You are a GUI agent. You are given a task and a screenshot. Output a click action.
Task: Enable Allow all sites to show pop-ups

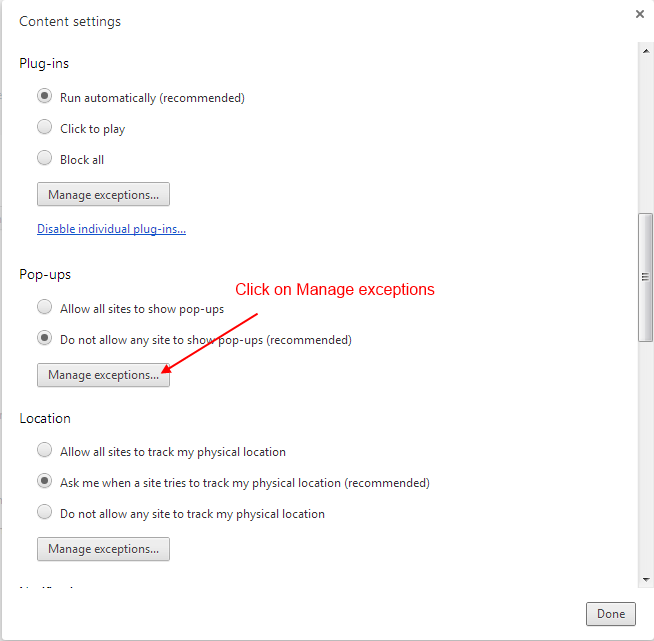44,308
